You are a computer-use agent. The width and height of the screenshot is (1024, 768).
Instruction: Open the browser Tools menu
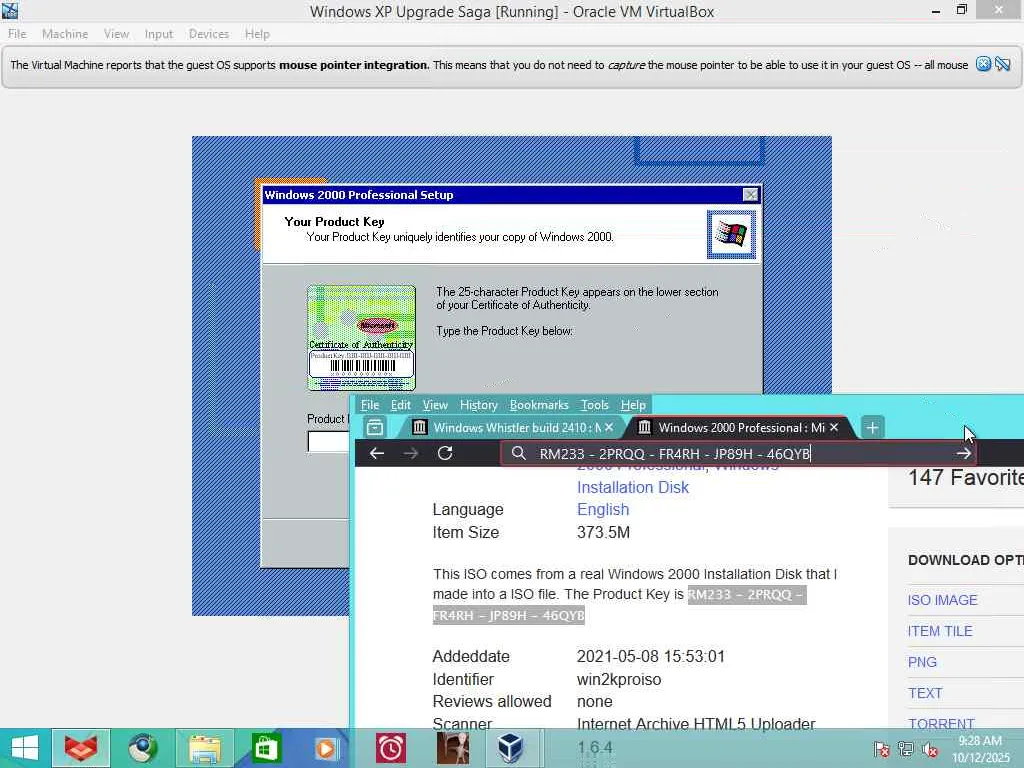pos(594,405)
